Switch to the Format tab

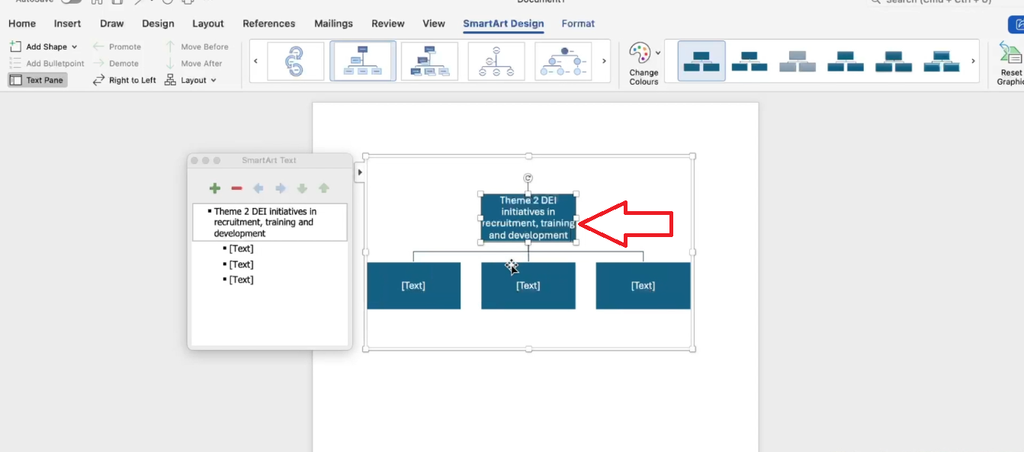tap(578, 24)
